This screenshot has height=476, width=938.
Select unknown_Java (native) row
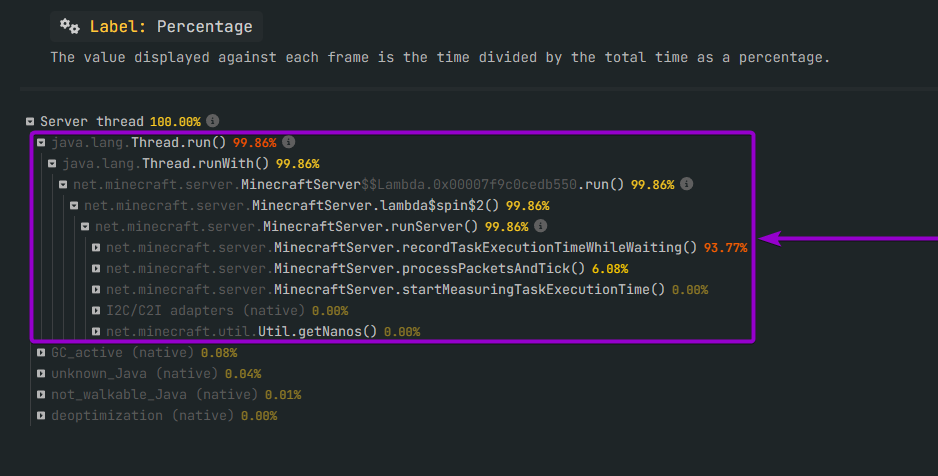(135, 374)
